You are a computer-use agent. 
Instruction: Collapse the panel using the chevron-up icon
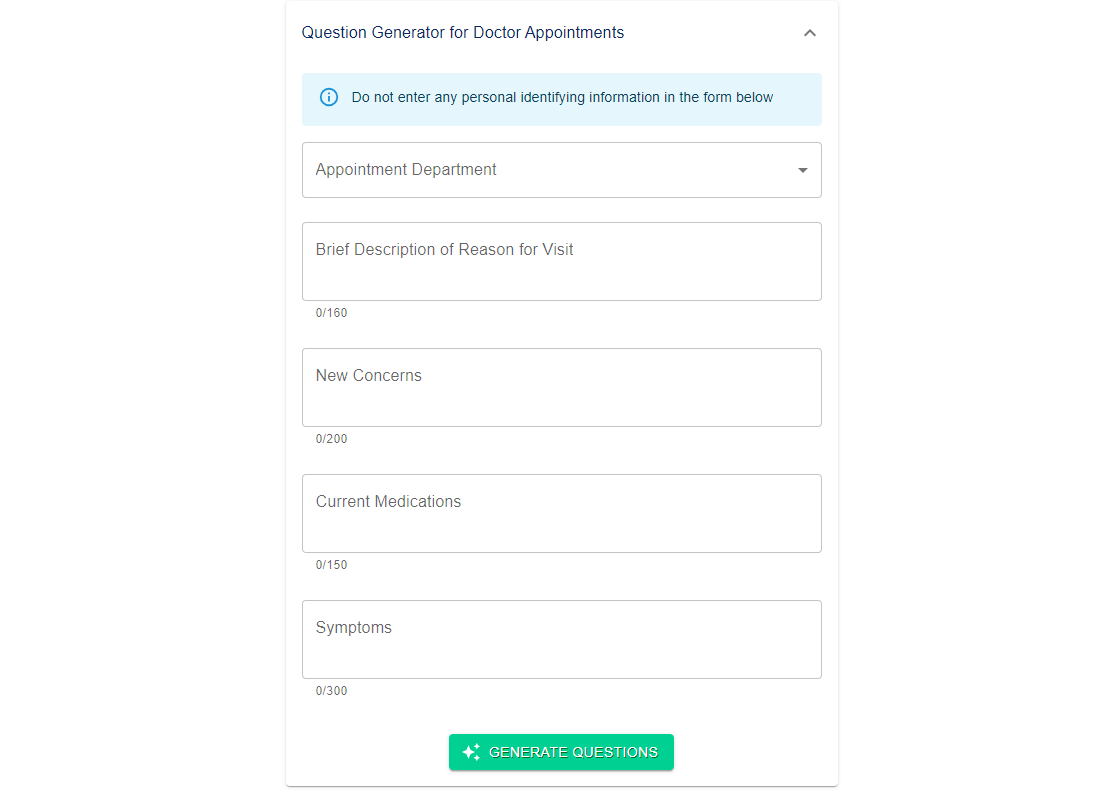click(x=809, y=33)
